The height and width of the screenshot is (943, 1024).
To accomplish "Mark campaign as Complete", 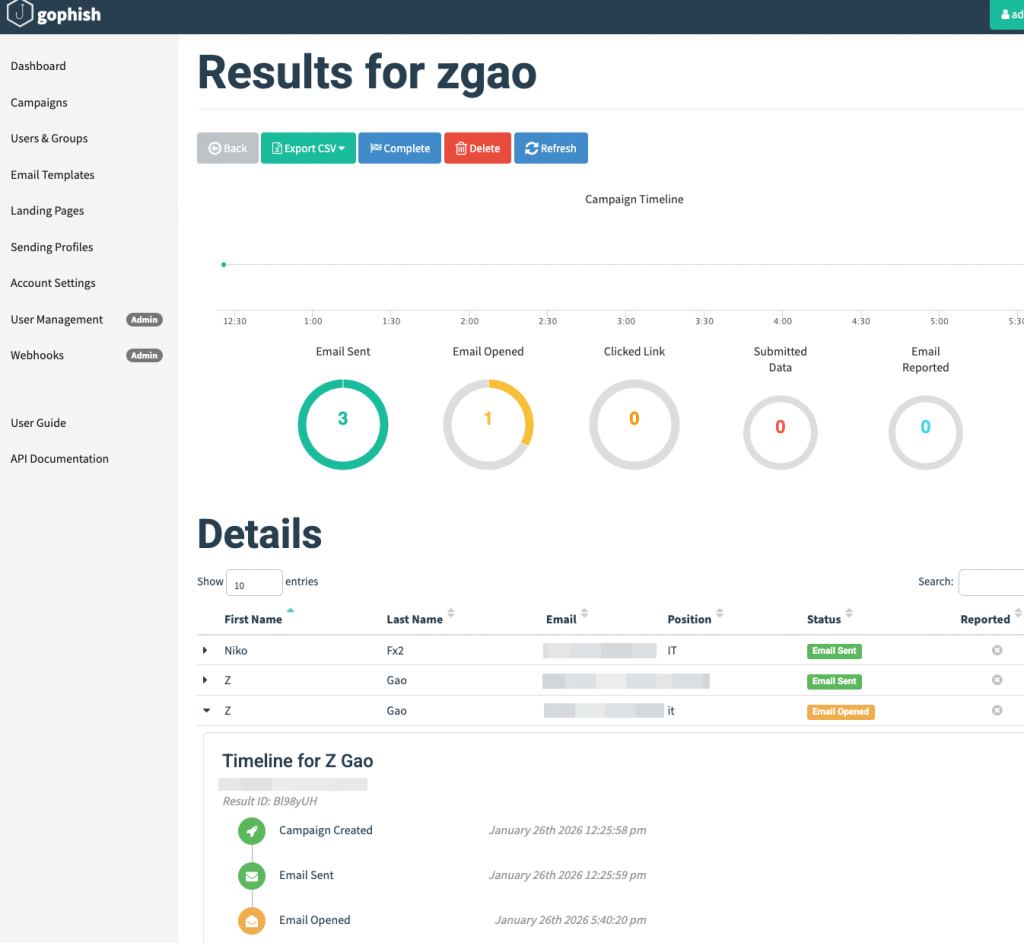I will click(x=399, y=148).
